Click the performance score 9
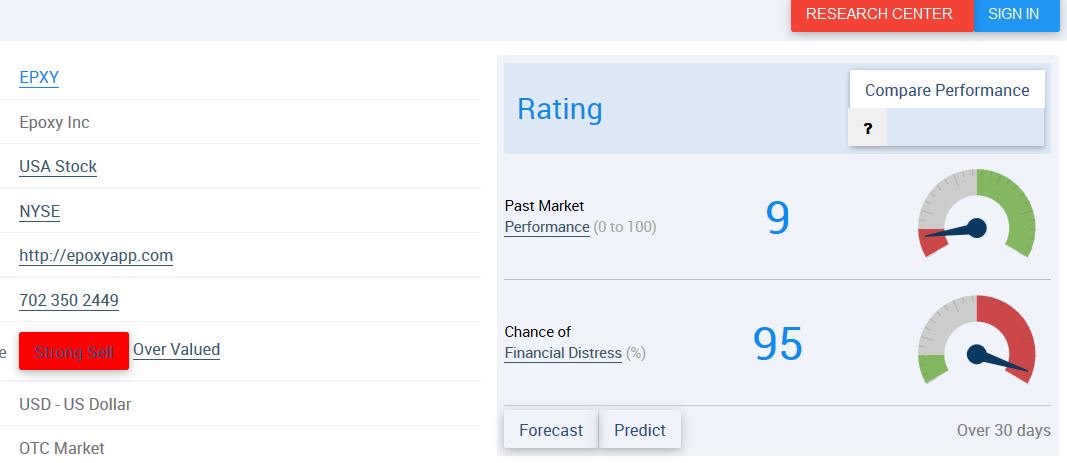This screenshot has width=1067, height=463. point(777,218)
